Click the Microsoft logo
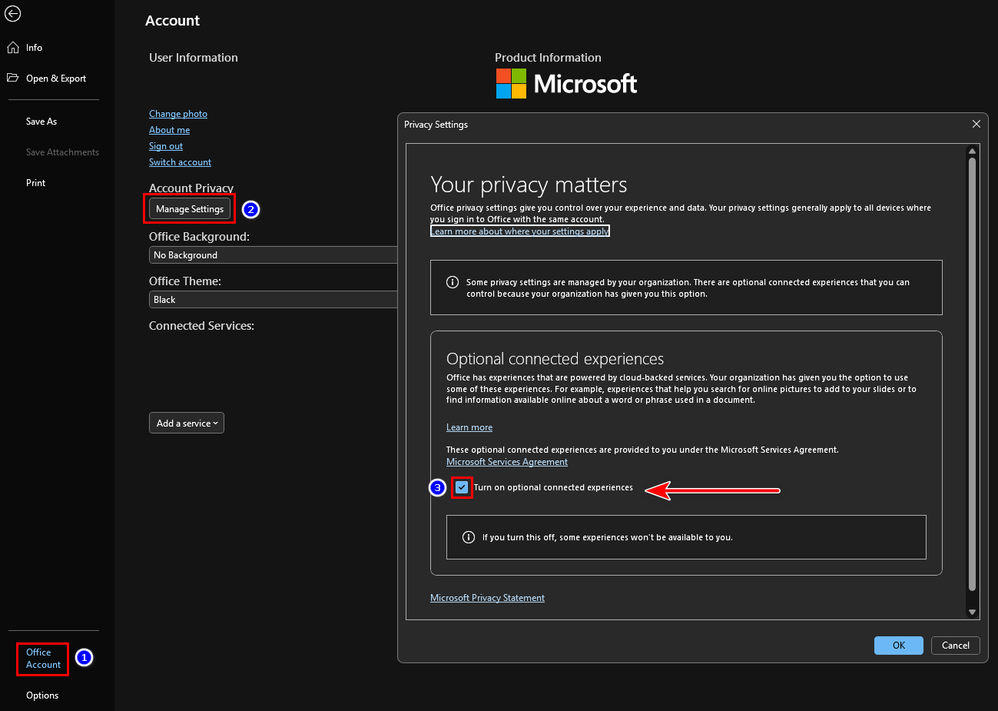The image size is (998, 711). [x=566, y=84]
